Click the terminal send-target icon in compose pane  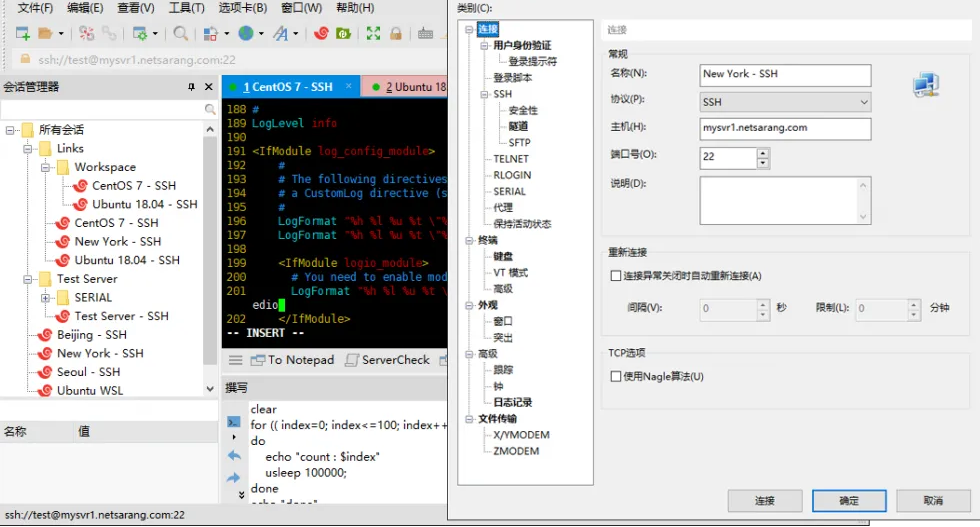click(234, 422)
